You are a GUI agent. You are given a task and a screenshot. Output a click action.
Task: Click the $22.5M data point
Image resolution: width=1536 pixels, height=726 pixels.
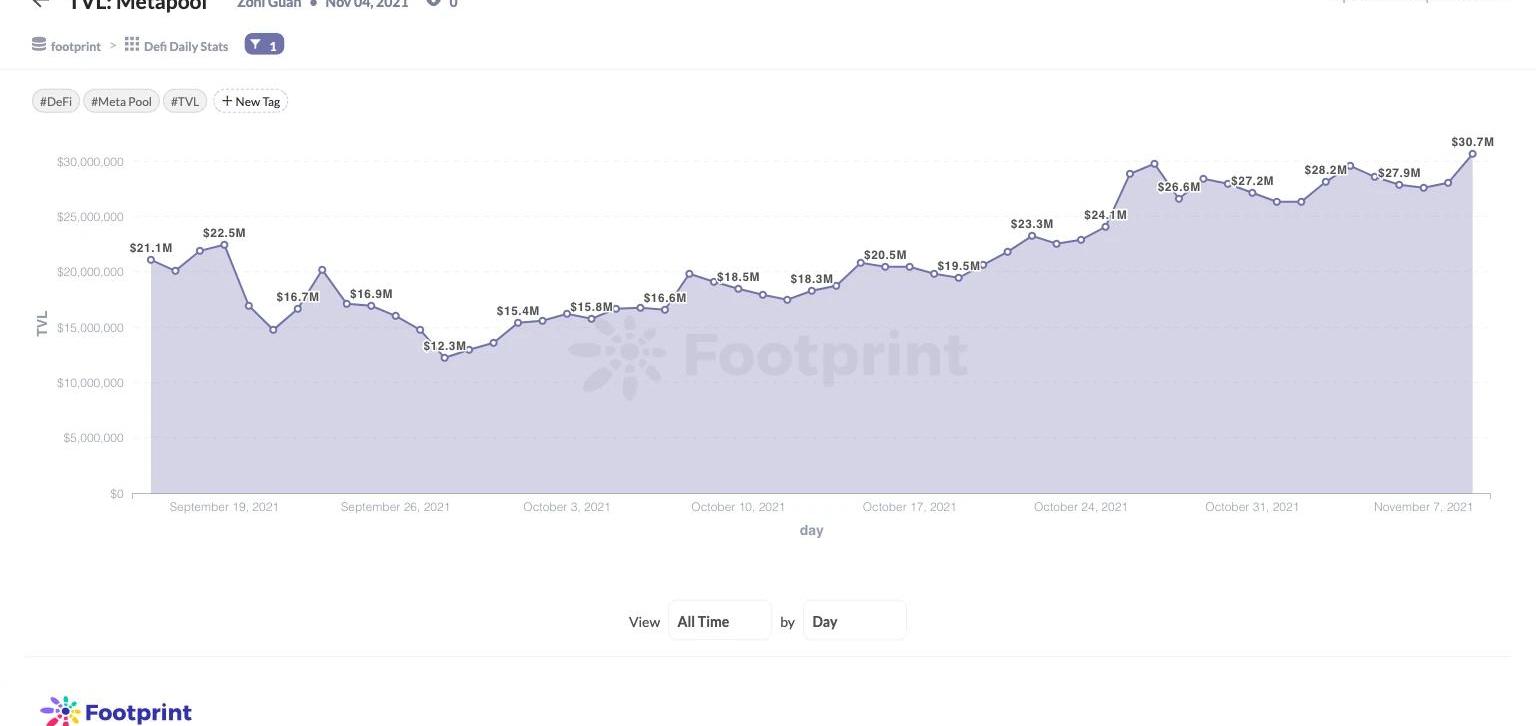point(224,245)
